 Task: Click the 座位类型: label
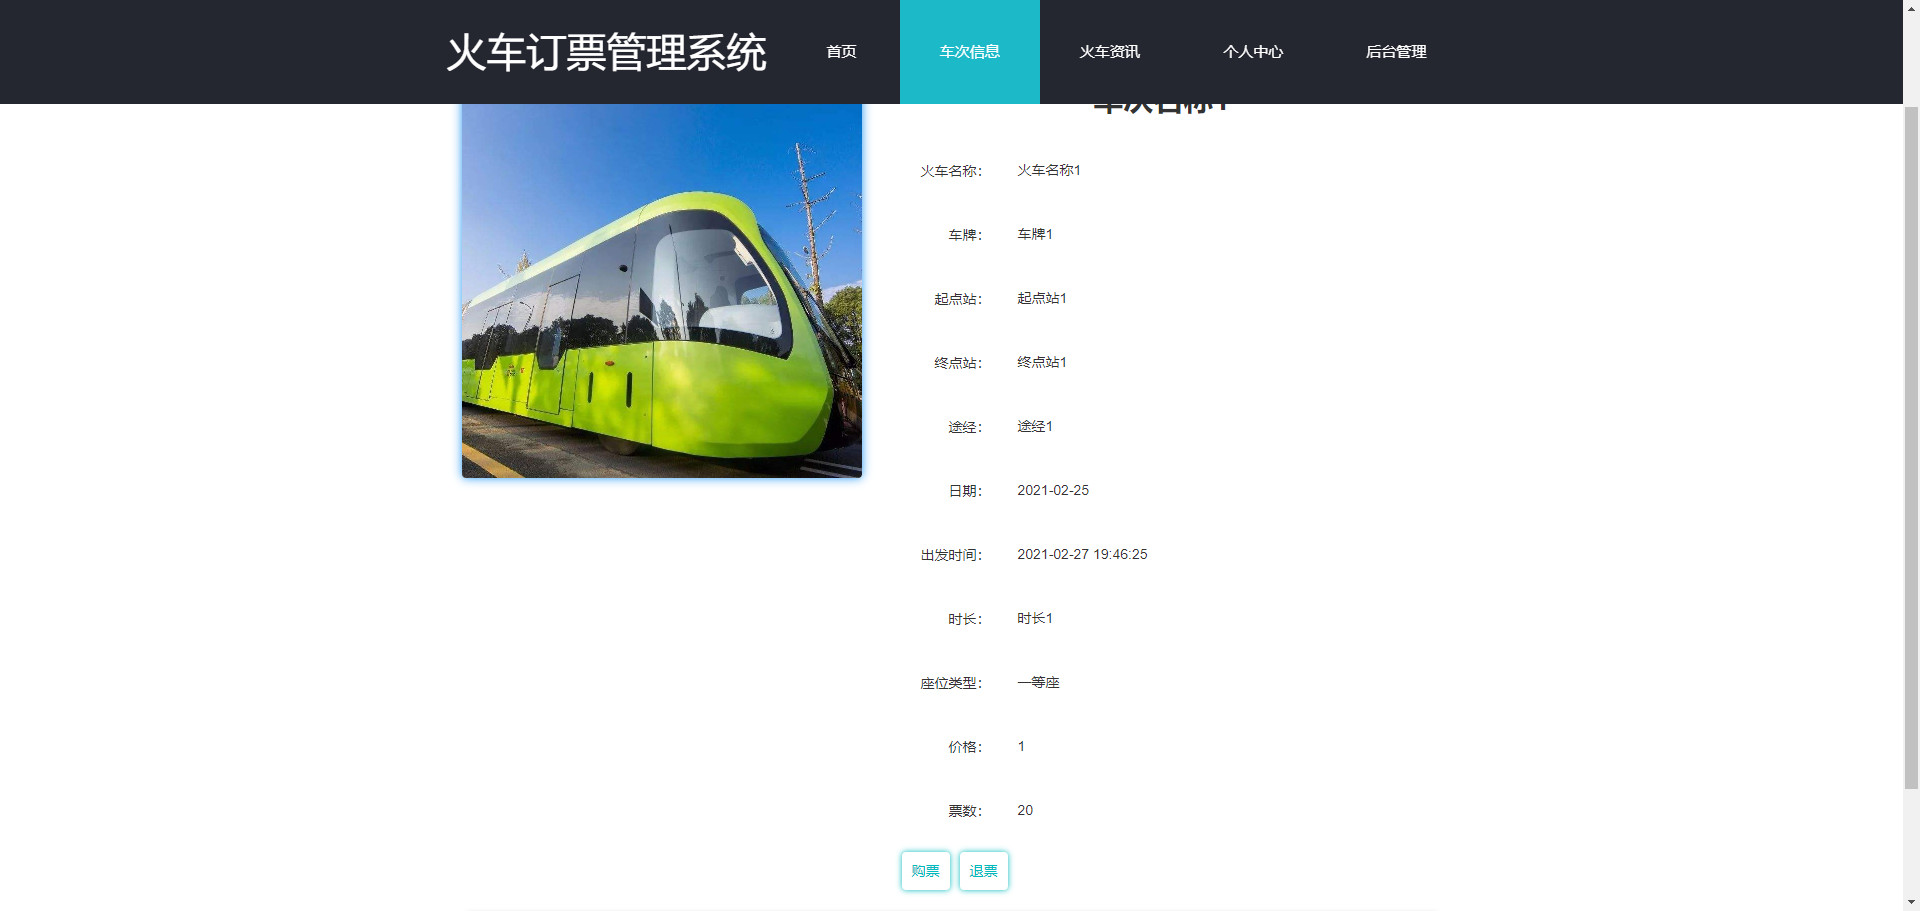click(951, 683)
